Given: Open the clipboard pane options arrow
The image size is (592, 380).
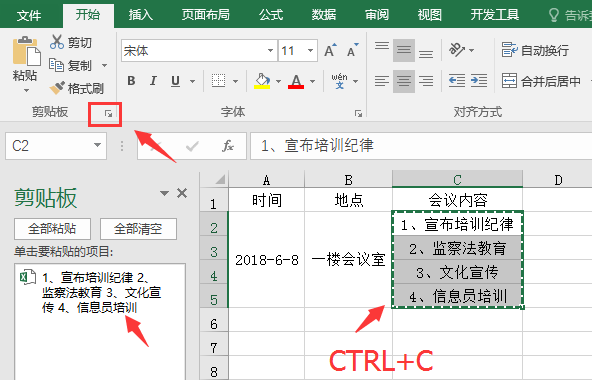Looking at the screenshot, I should tap(164, 193).
